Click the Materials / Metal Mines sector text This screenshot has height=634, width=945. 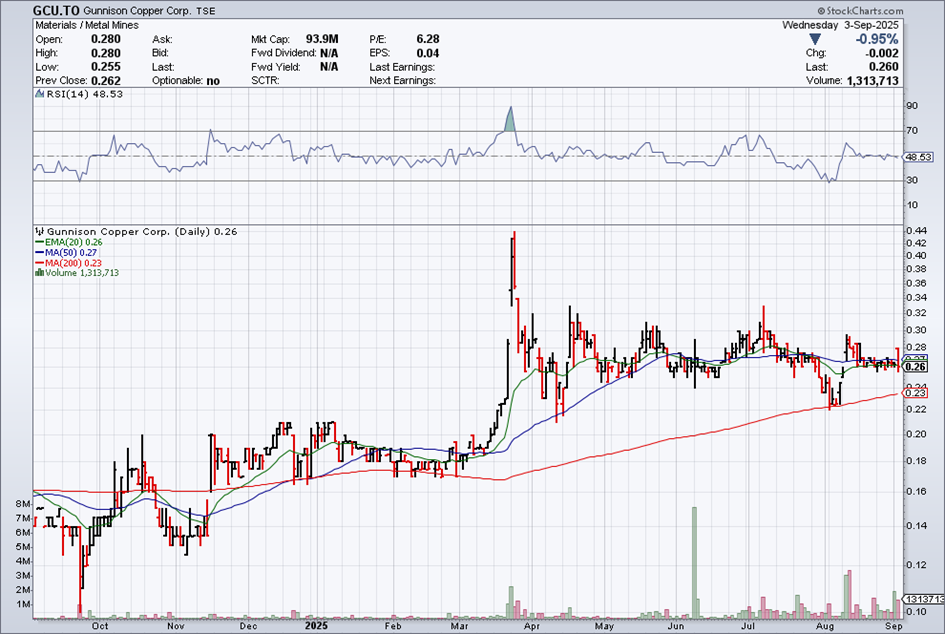87,25
